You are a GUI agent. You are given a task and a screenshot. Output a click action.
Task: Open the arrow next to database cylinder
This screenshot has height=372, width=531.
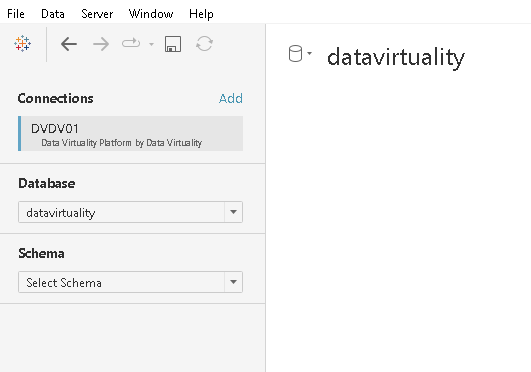coord(309,53)
